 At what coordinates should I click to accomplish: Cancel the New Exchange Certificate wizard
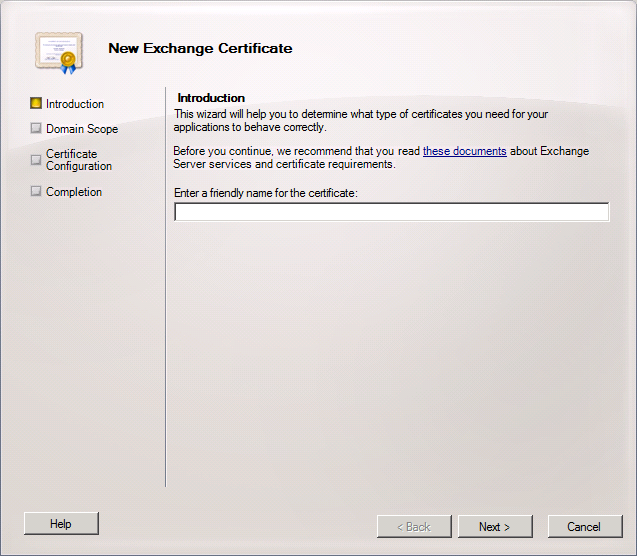click(583, 527)
